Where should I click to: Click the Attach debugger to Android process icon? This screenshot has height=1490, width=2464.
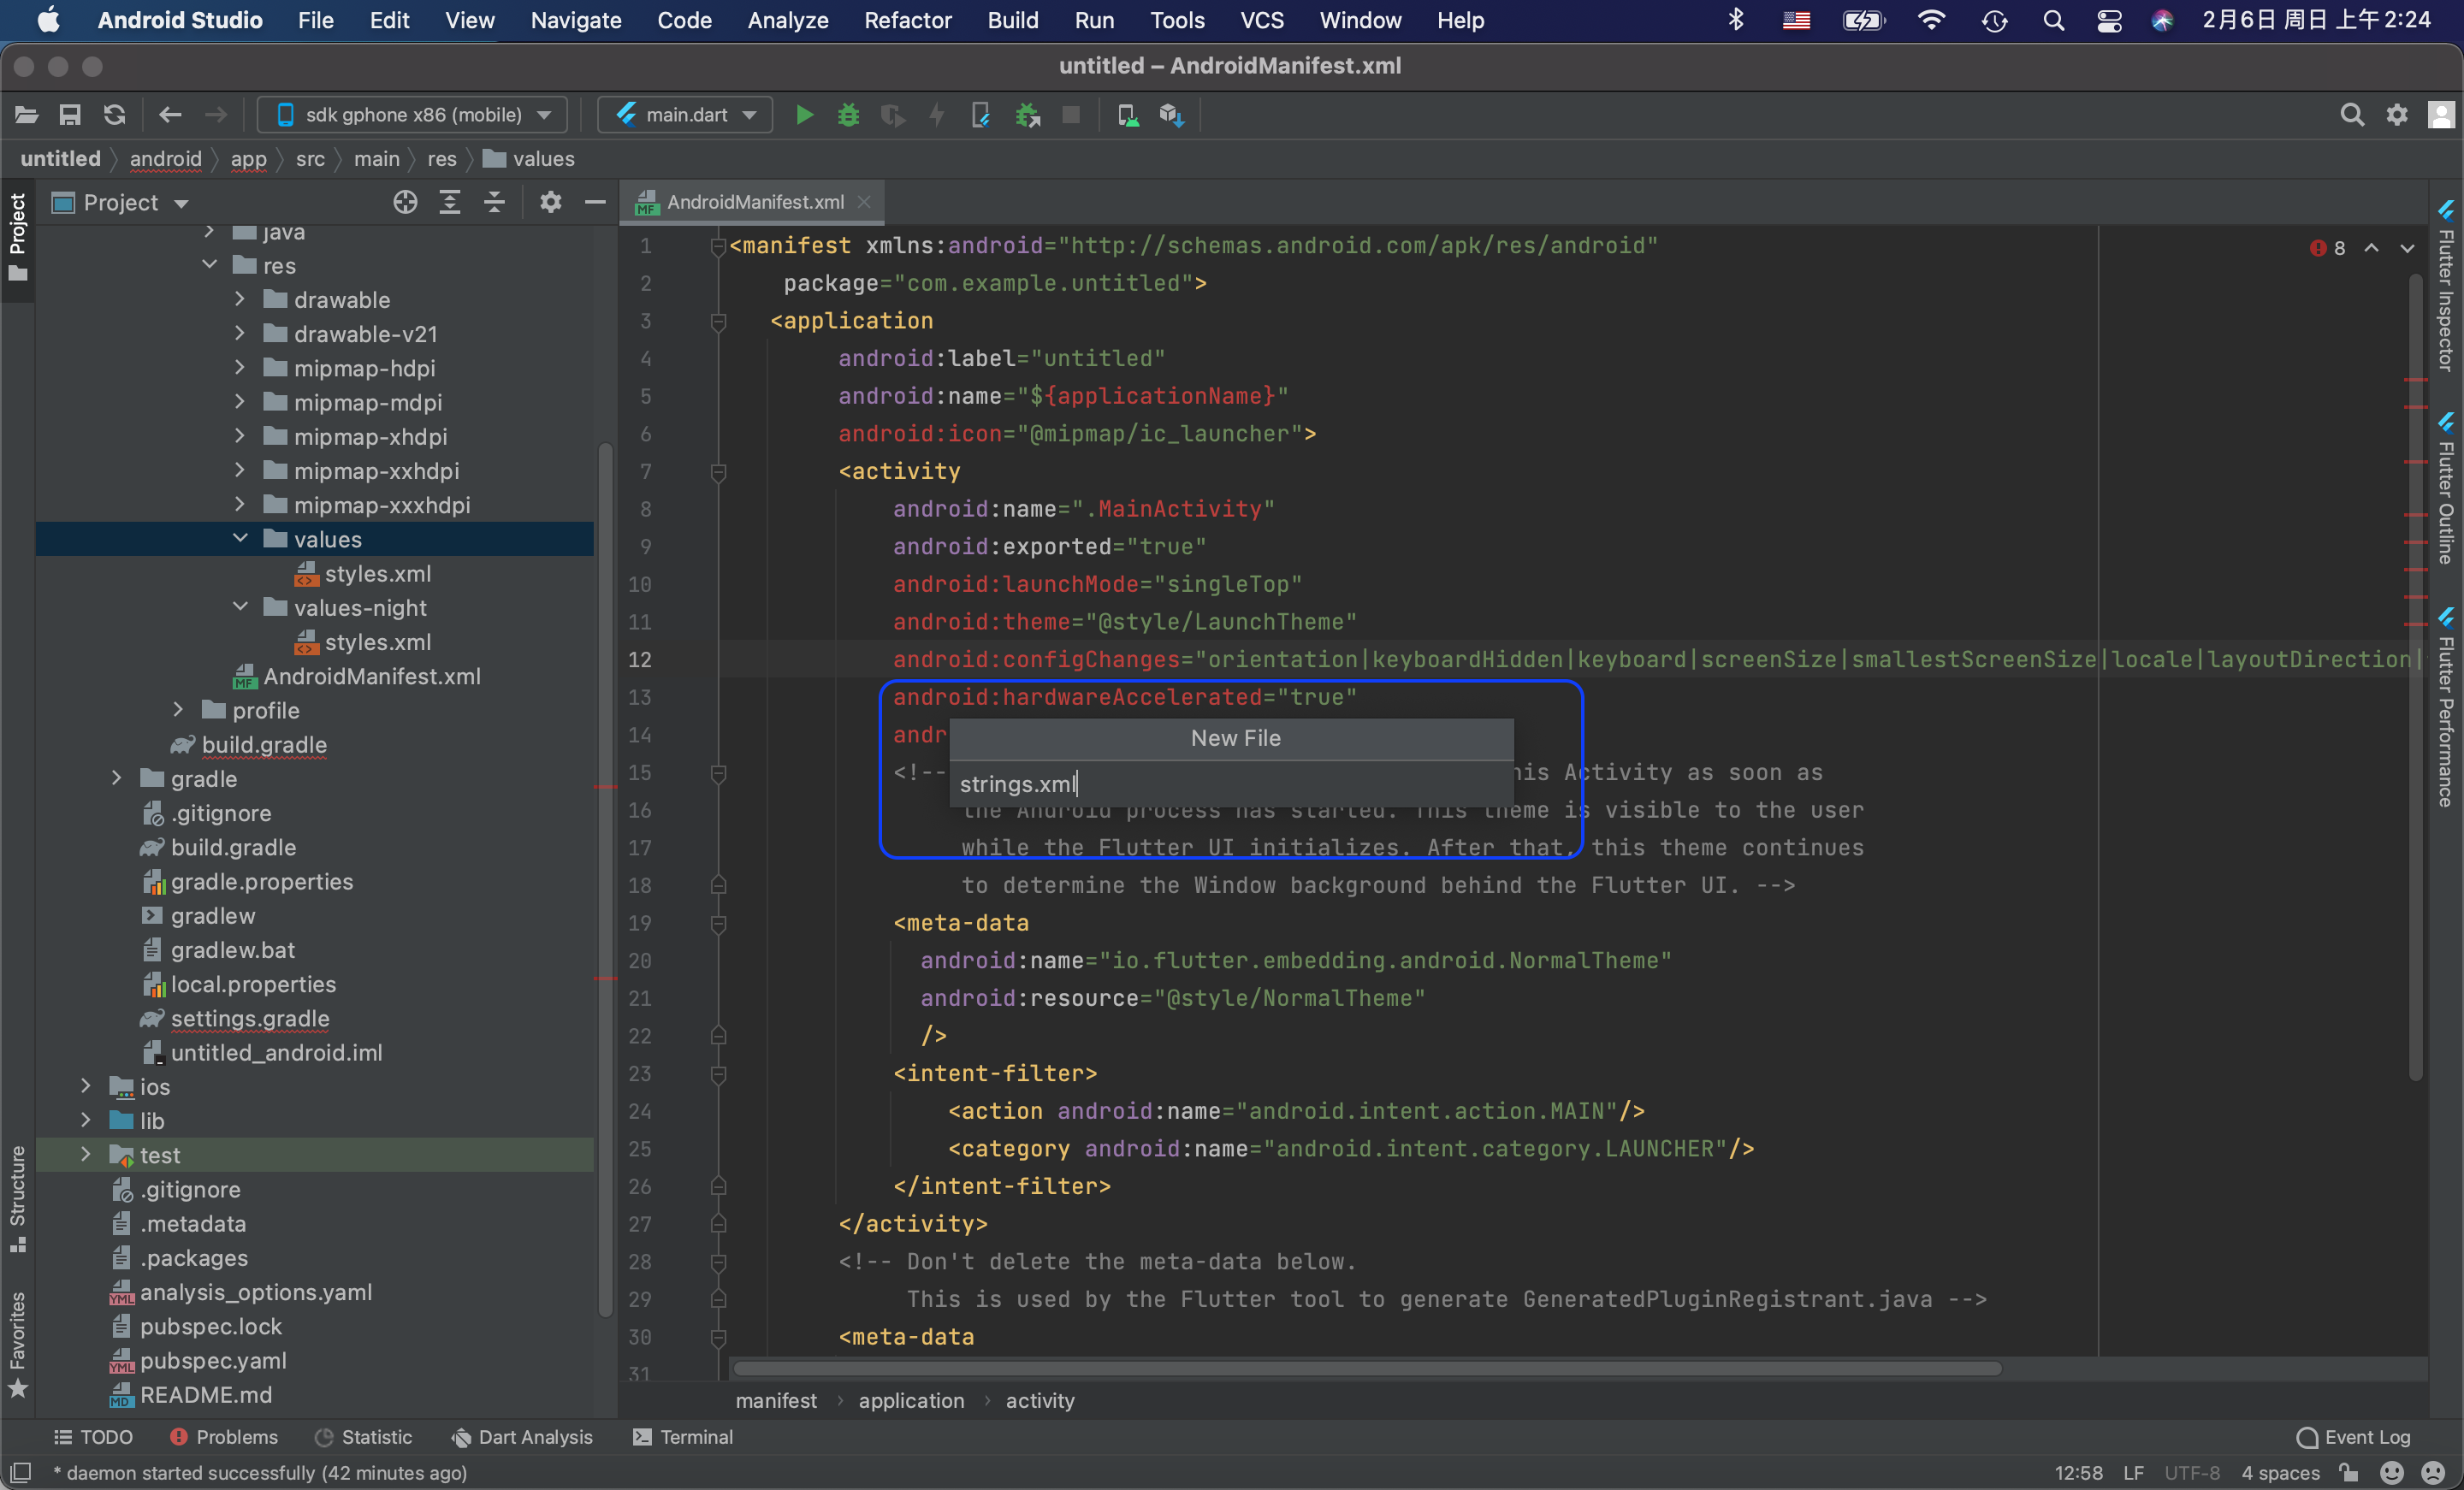(1027, 115)
